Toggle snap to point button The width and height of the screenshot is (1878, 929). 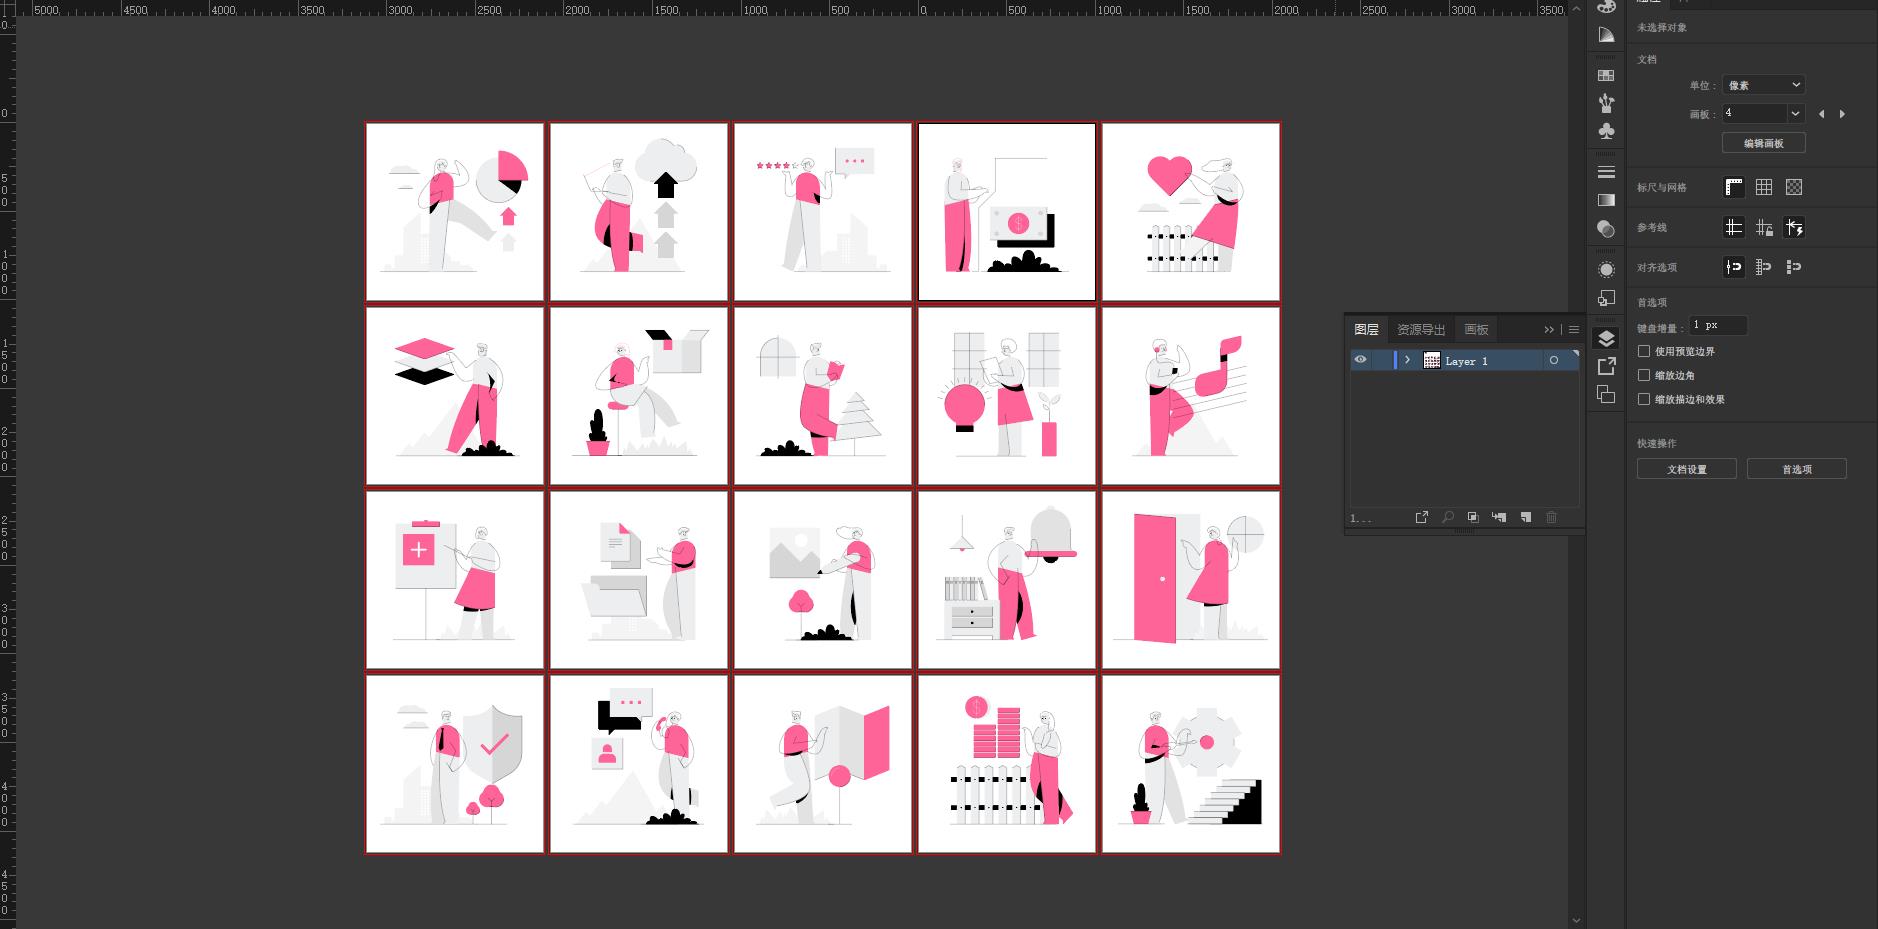coord(1734,267)
